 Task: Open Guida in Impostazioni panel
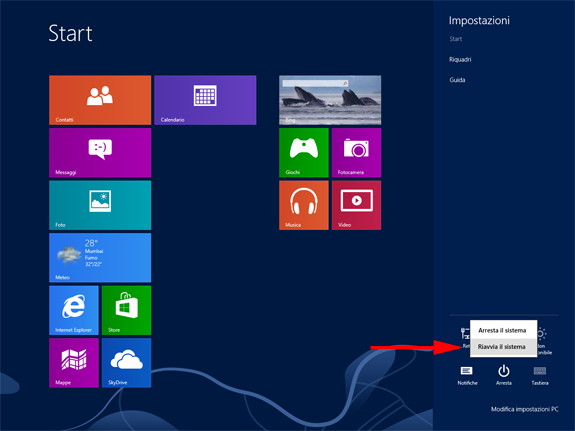(457, 80)
